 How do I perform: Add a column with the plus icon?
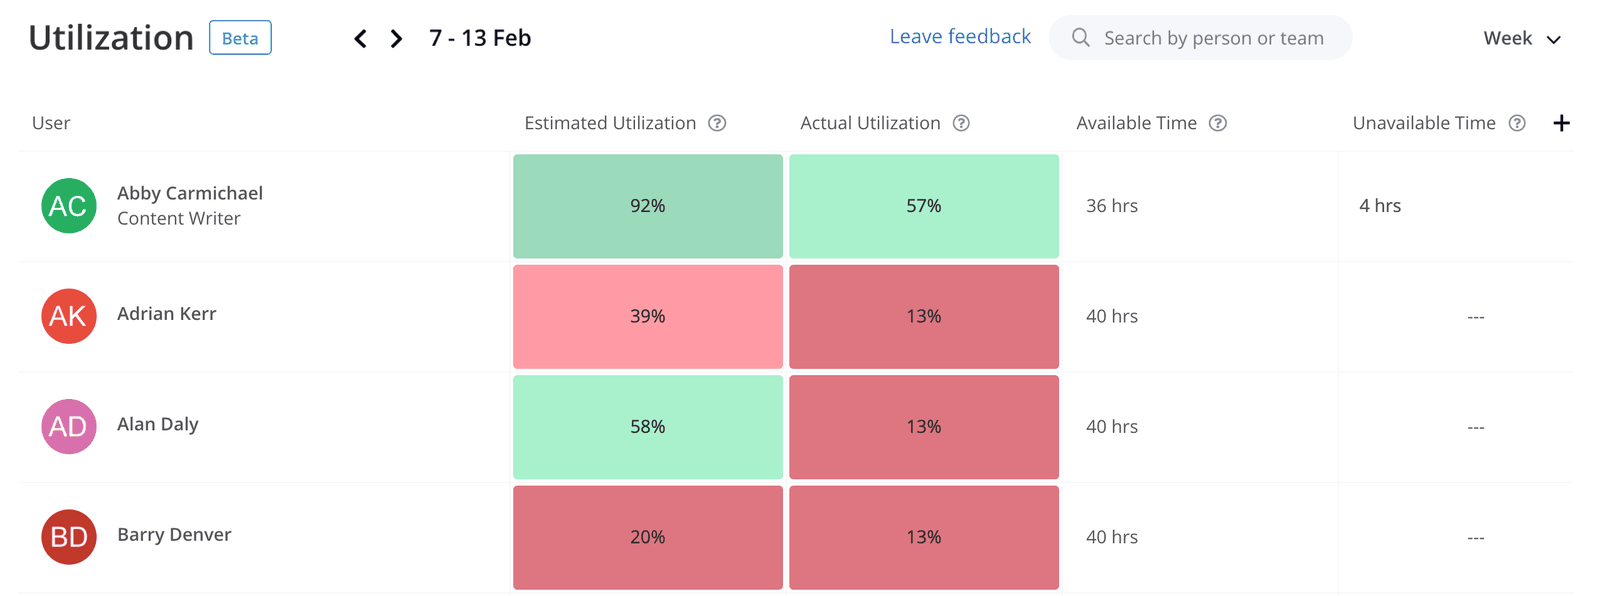click(1561, 123)
